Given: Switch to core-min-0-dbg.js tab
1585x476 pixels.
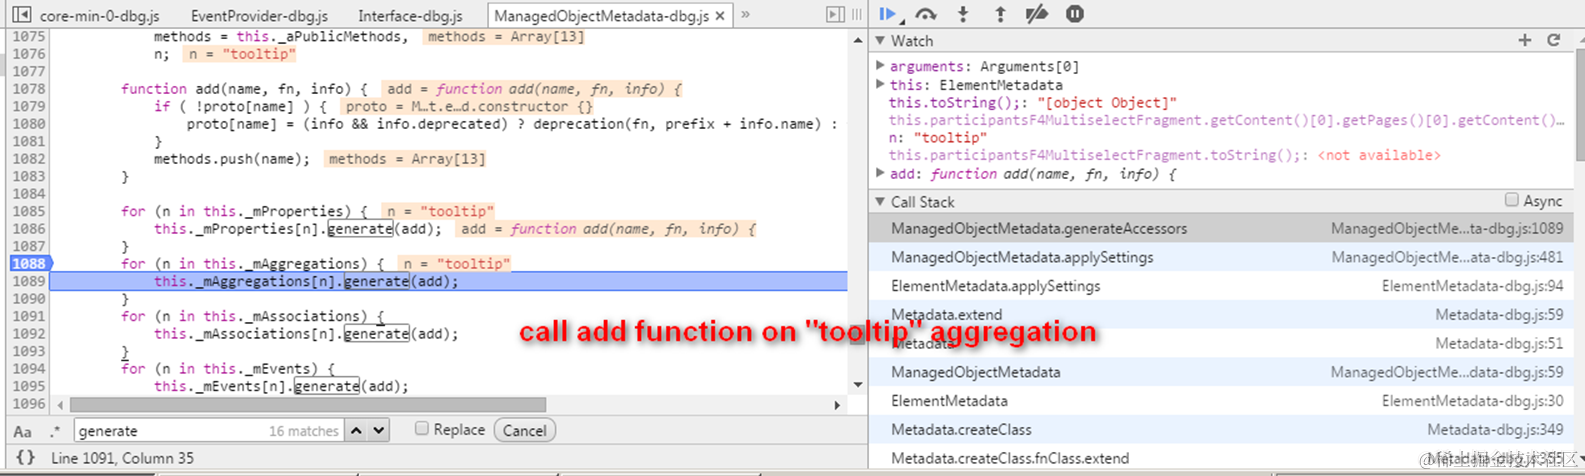Looking at the screenshot, I should pyautogui.click(x=100, y=16).
